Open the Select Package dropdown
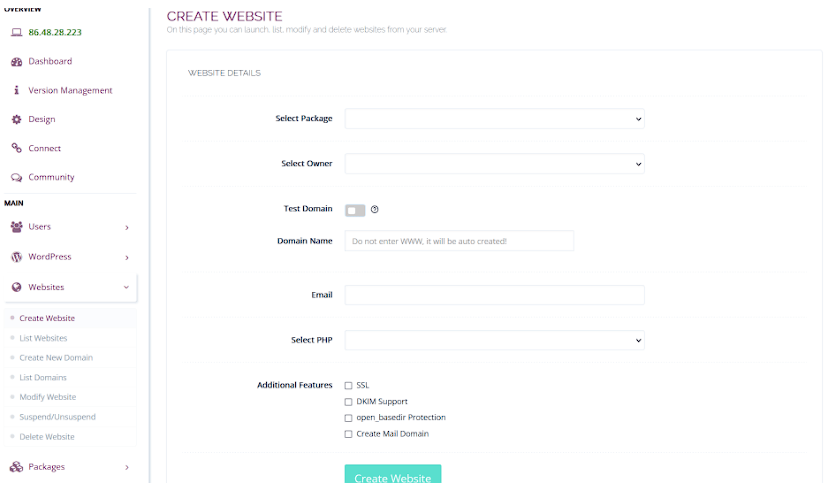Viewport: 831px width, 495px height. pyautogui.click(x=494, y=119)
